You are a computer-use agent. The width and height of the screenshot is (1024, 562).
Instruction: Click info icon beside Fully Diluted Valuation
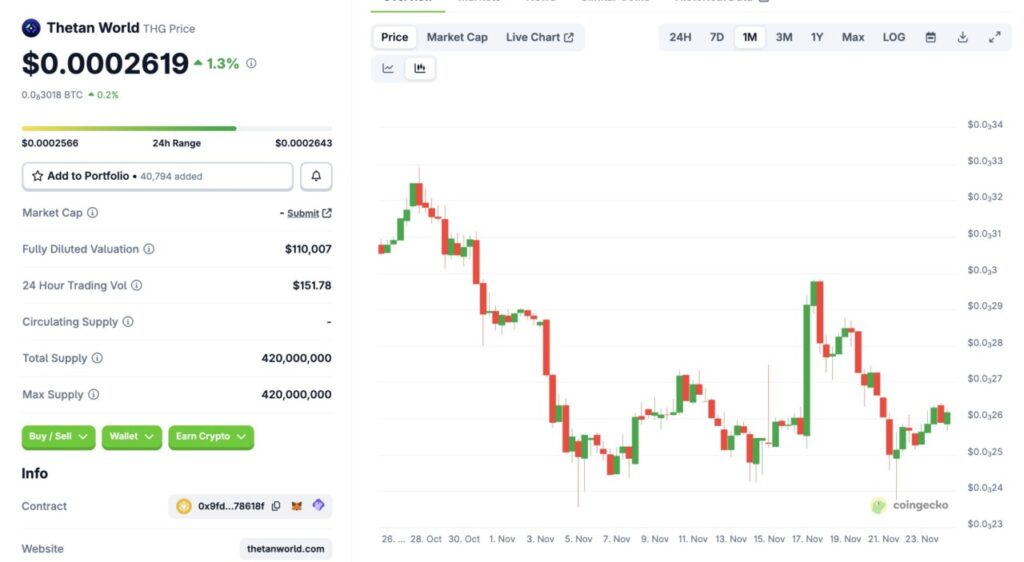click(x=149, y=249)
